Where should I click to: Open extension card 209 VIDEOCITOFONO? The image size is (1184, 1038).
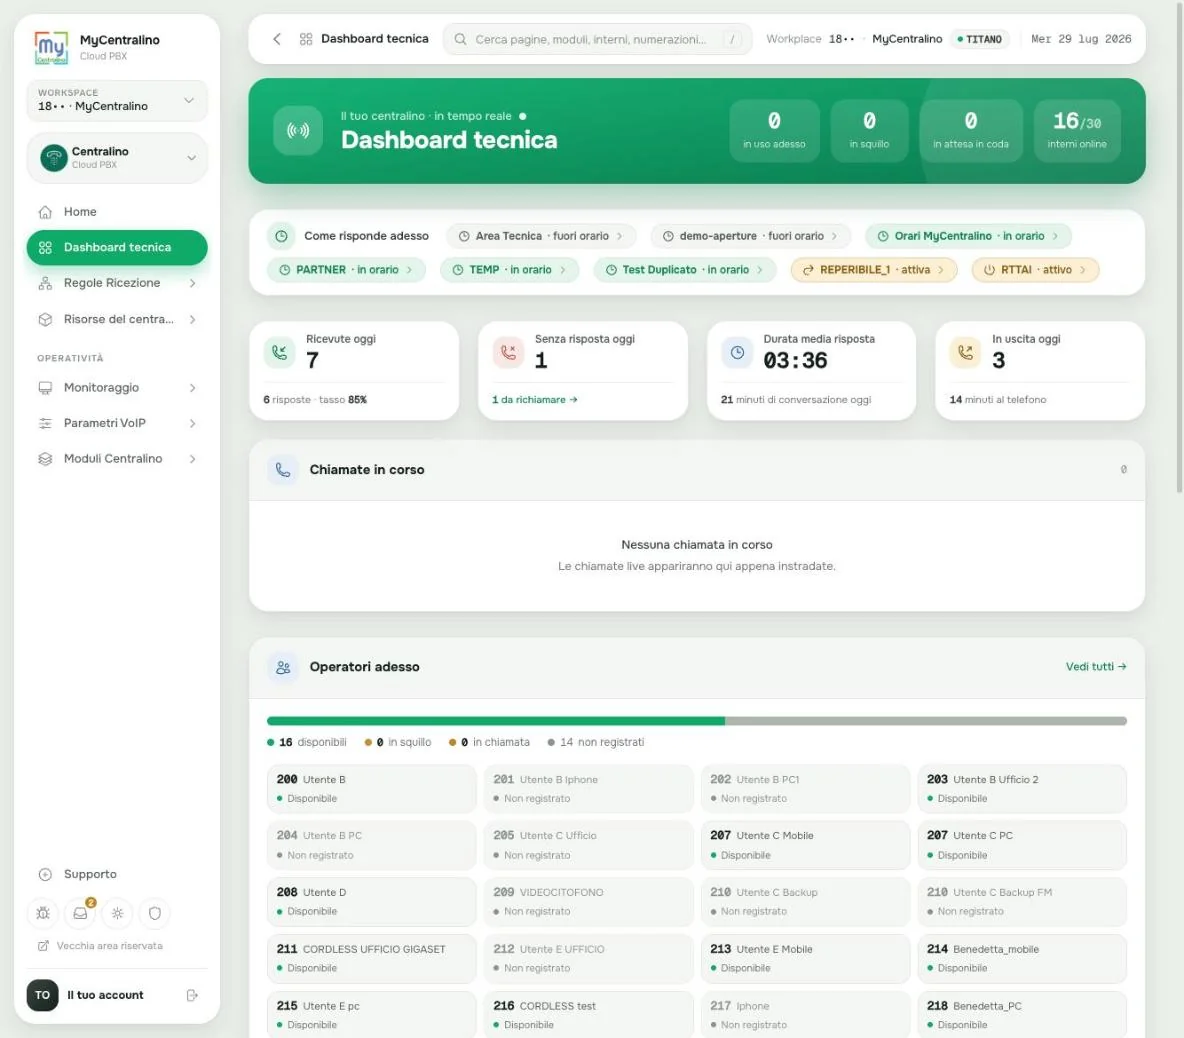(588, 902)
